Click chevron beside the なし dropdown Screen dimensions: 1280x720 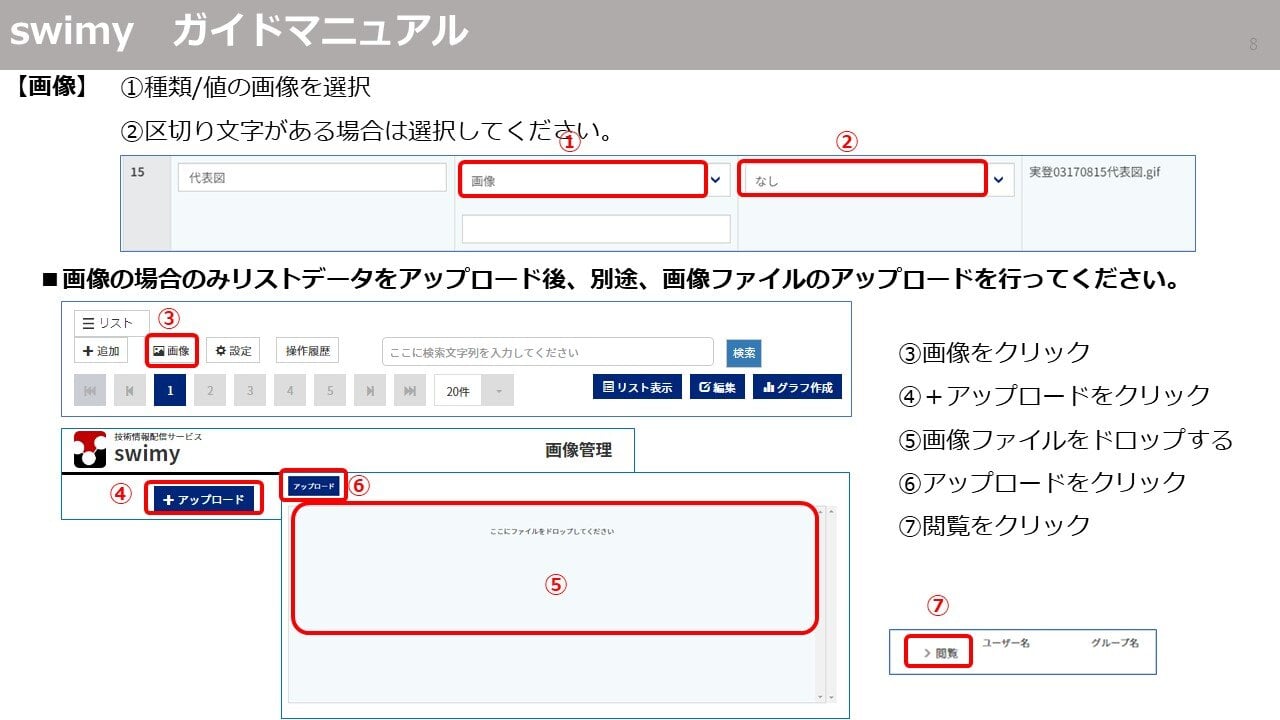click(999, 180)
